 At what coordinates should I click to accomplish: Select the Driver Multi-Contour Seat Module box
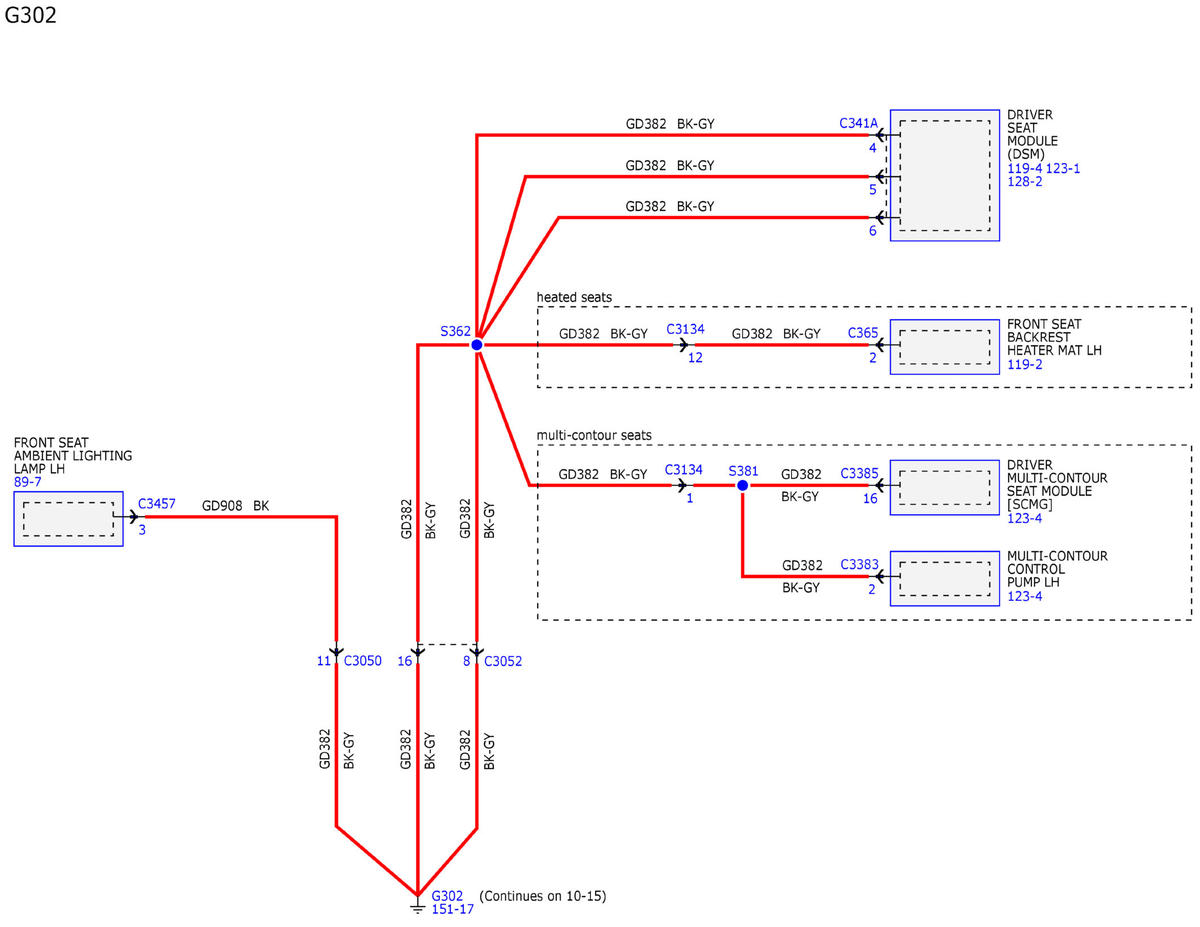pos(945,486)
